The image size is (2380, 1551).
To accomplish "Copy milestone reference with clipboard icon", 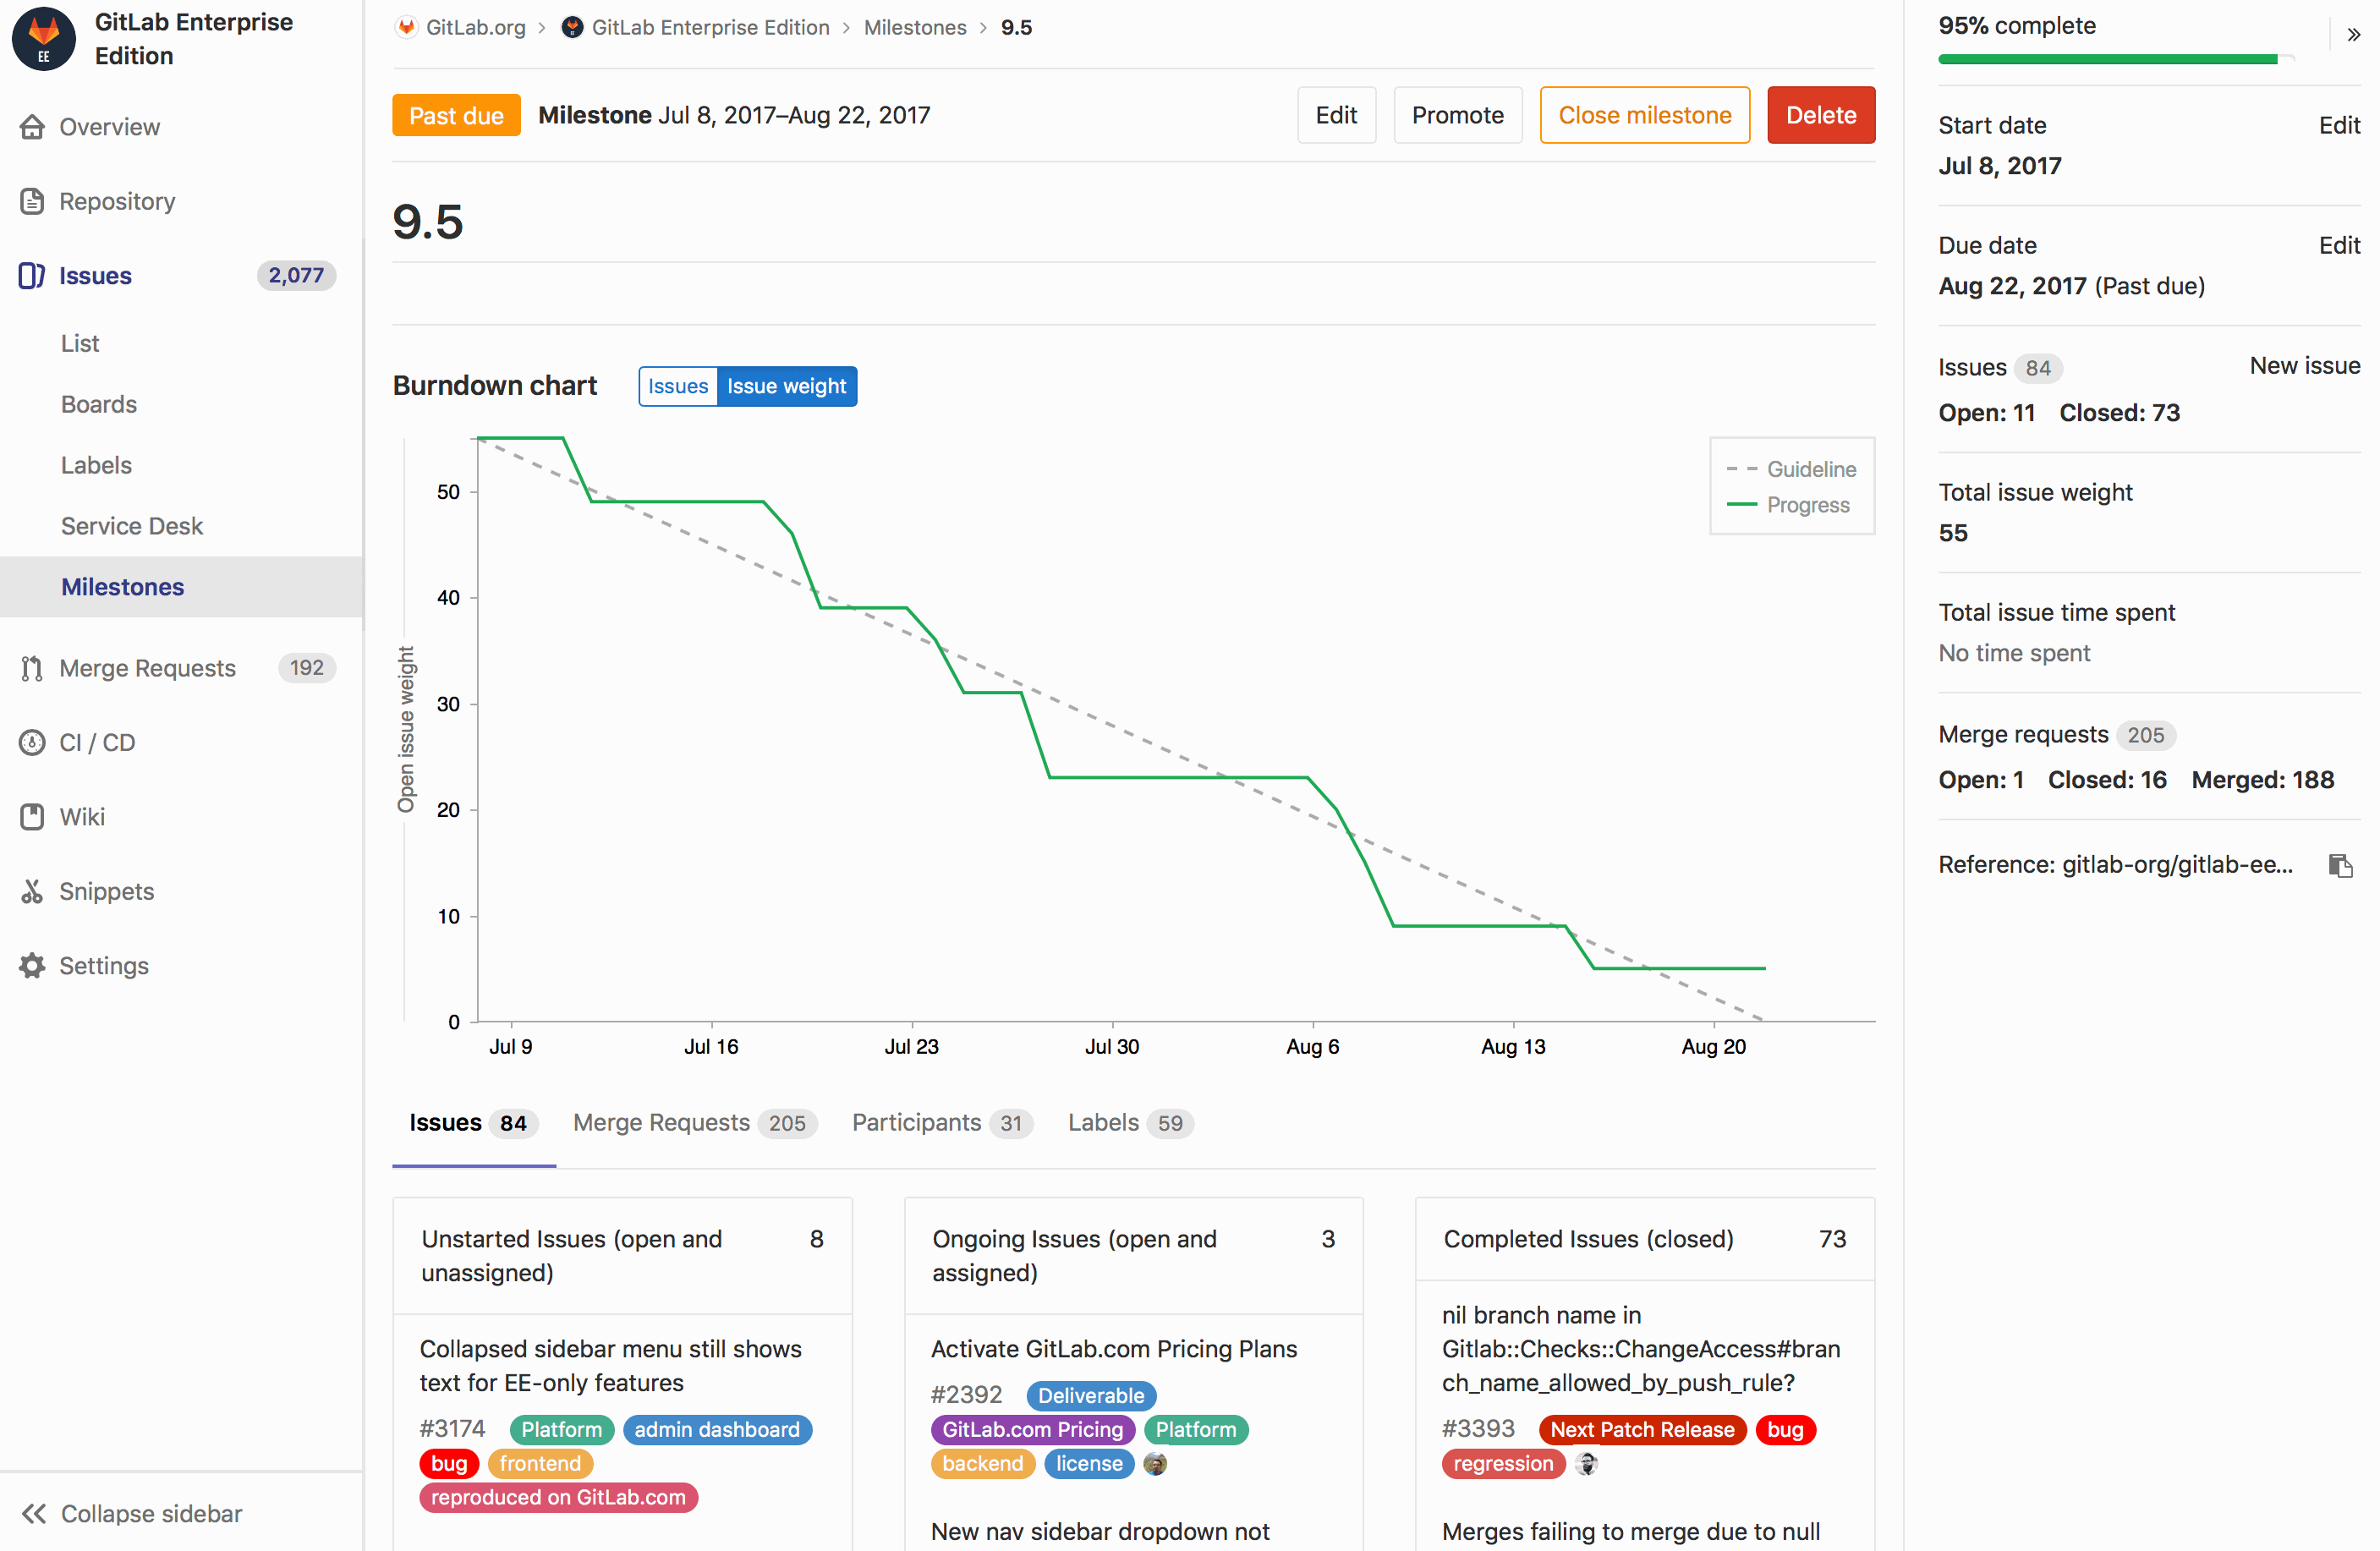I will (x=2340, y=865).
